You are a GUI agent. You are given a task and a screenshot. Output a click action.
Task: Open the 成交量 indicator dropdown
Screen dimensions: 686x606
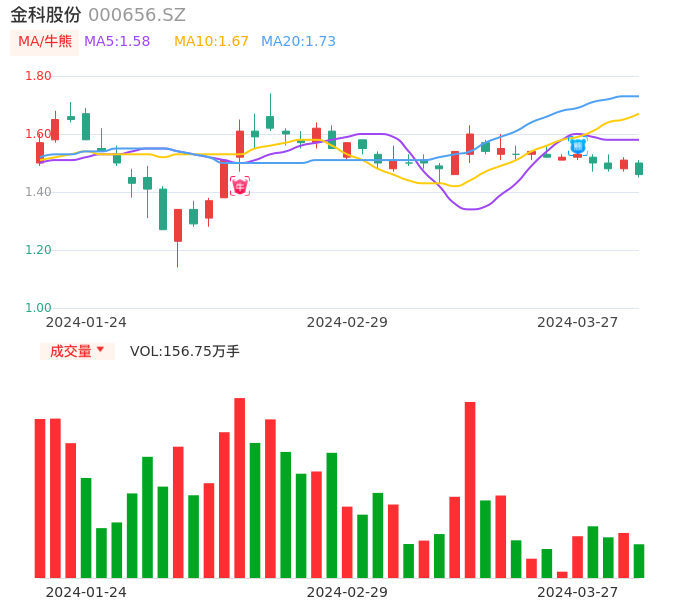[77, 351]
